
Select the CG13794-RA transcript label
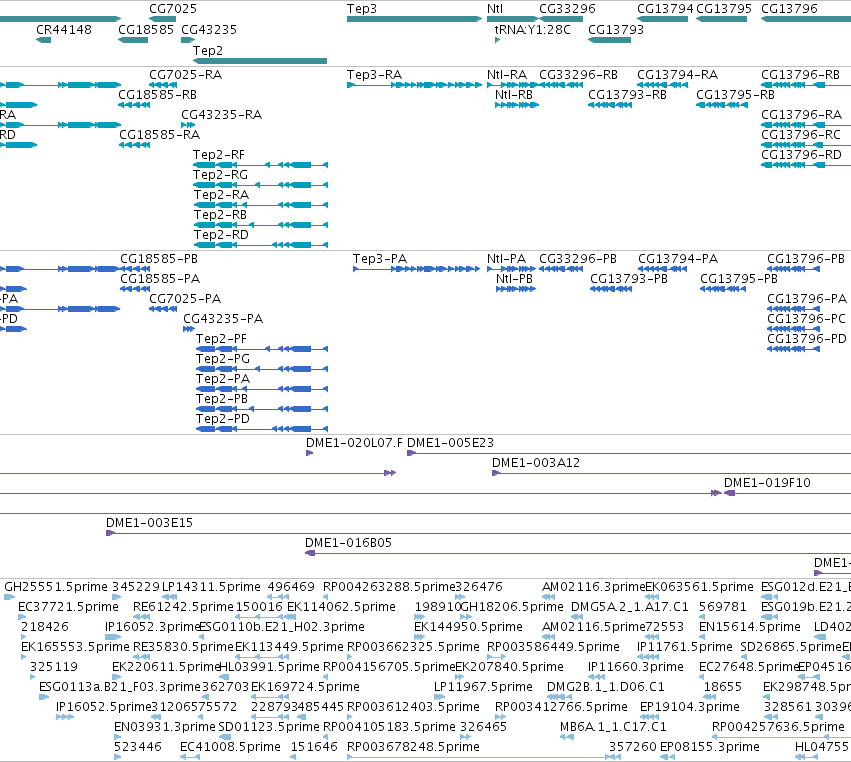tap(677, 74)
